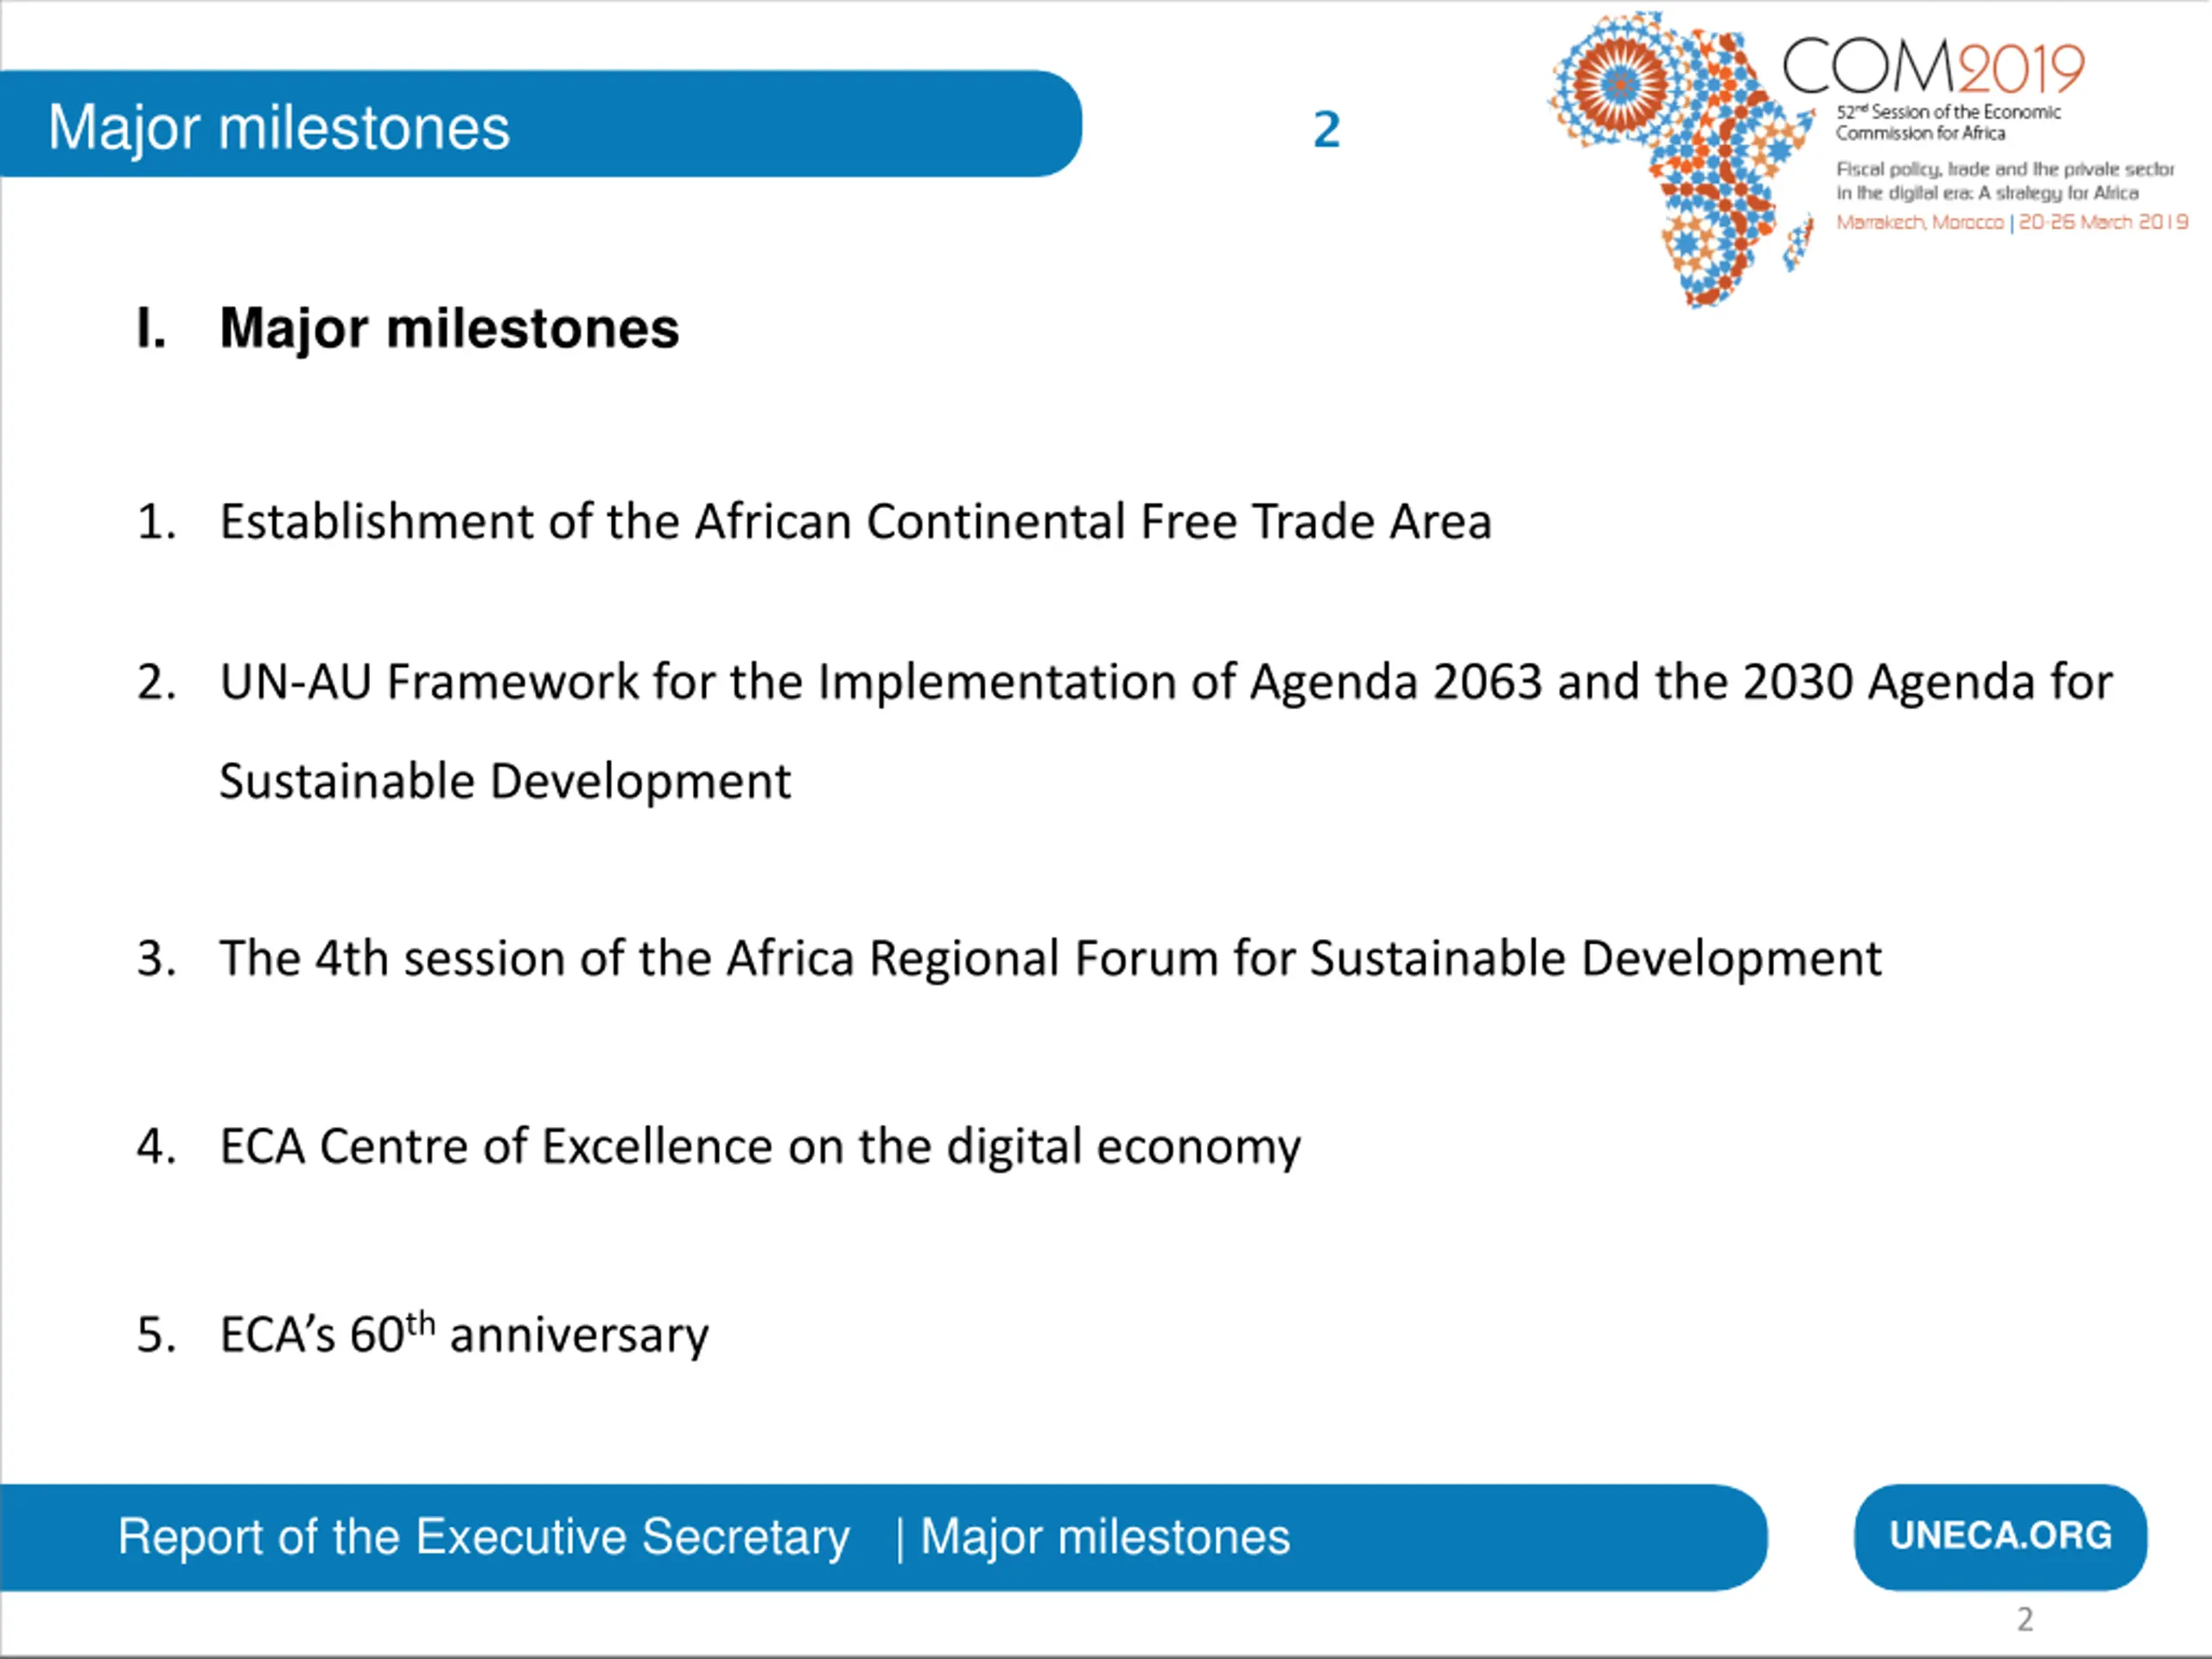2212x1659 pixels.
Task: Click the small page number 2 at bottom
Action: coord(2025,1619)
